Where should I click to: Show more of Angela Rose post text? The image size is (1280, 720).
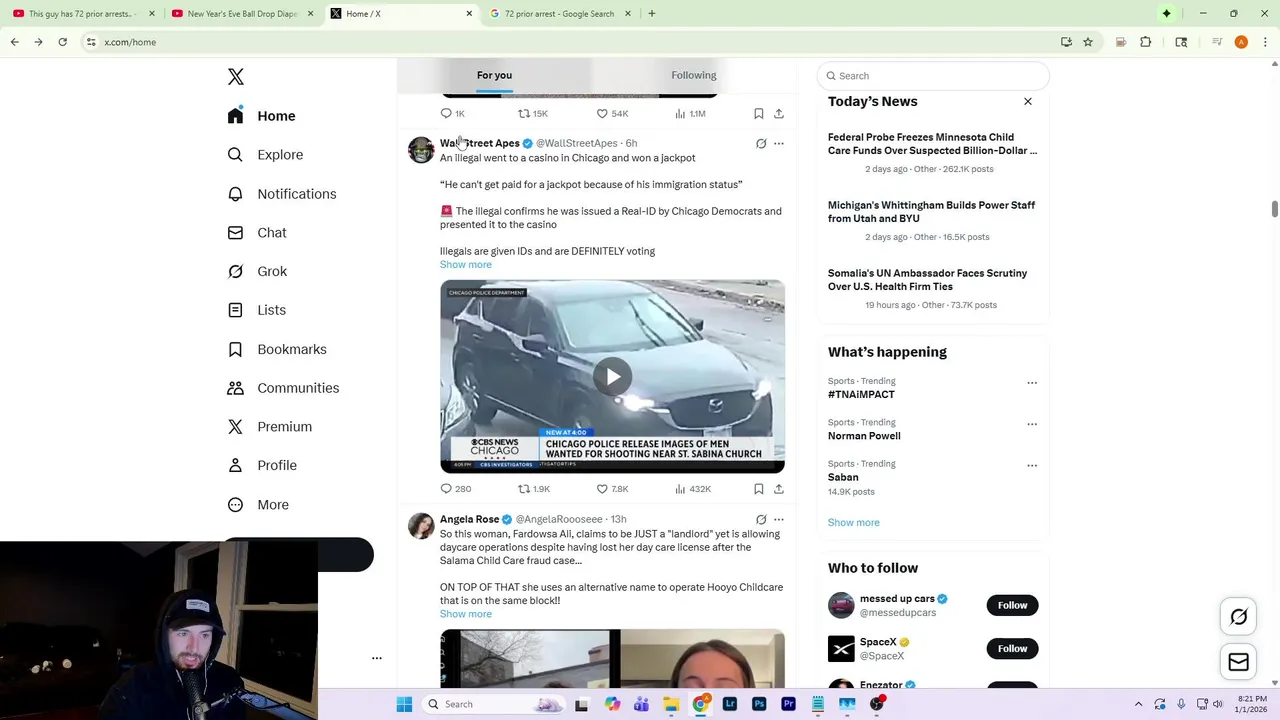tap(466, 614)
